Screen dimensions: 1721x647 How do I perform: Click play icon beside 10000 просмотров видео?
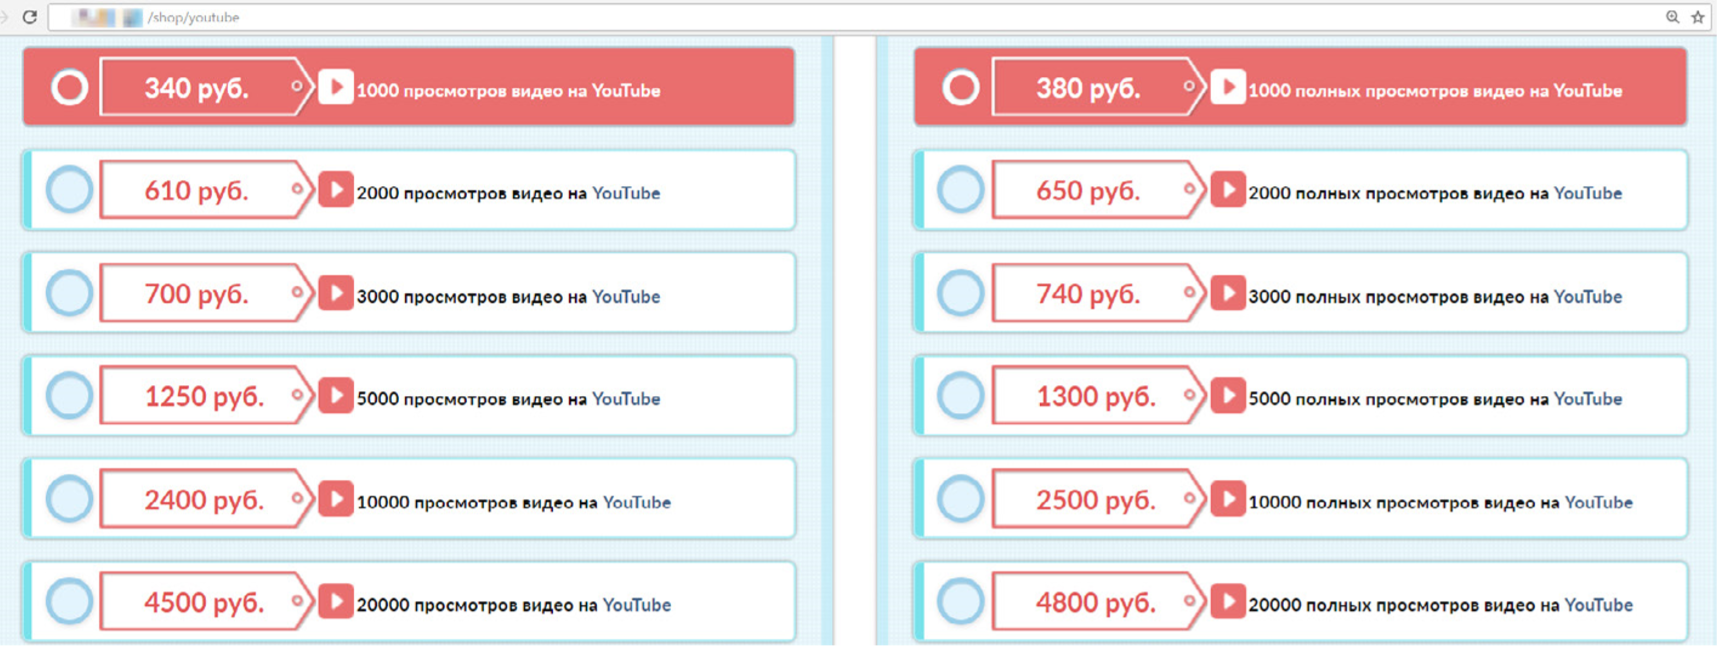click(x=336, y=499)
